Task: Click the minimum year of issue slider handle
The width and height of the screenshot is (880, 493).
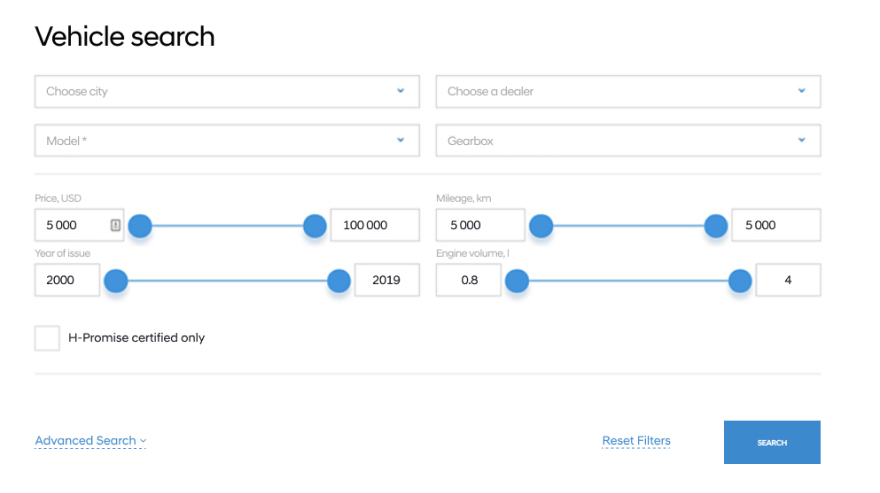Action: [116, 281]
